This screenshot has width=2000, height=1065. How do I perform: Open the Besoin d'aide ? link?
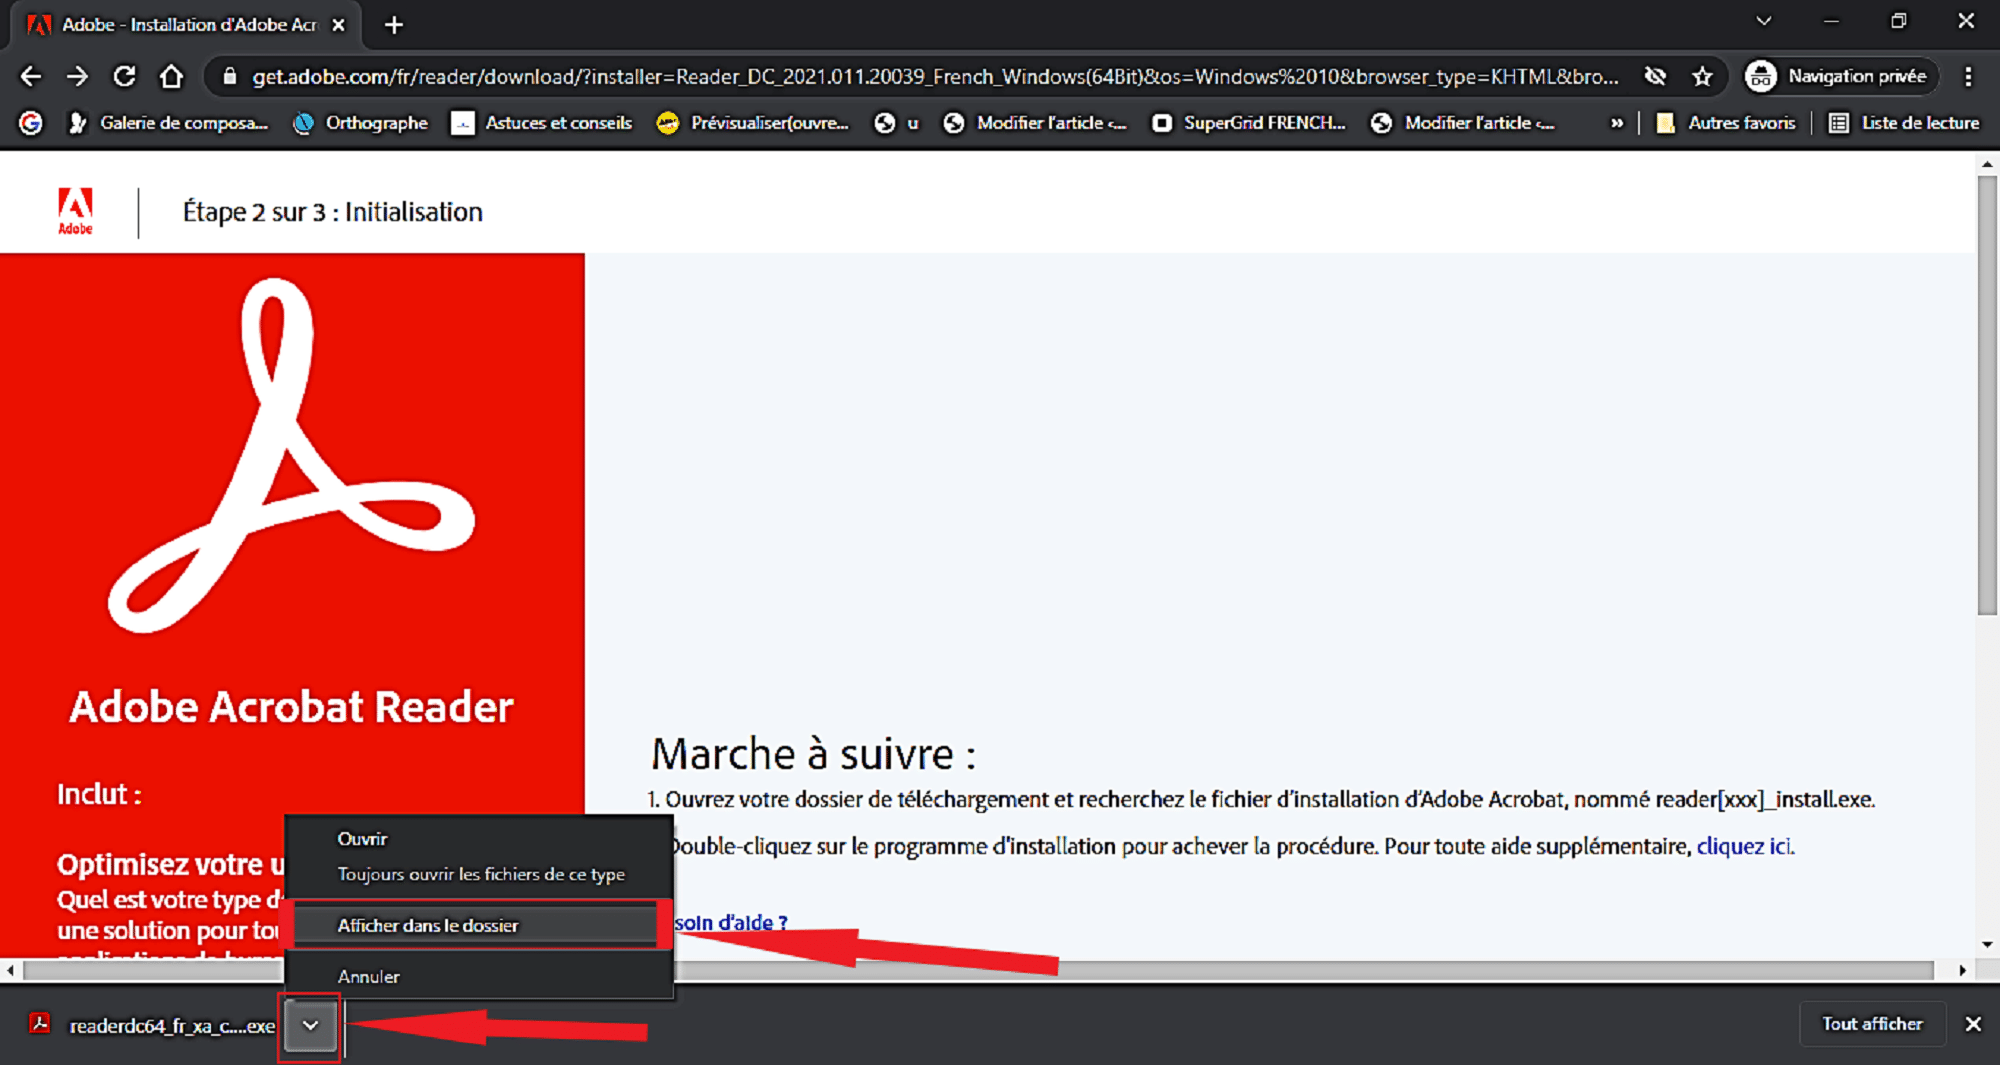[x=731, y=922]
